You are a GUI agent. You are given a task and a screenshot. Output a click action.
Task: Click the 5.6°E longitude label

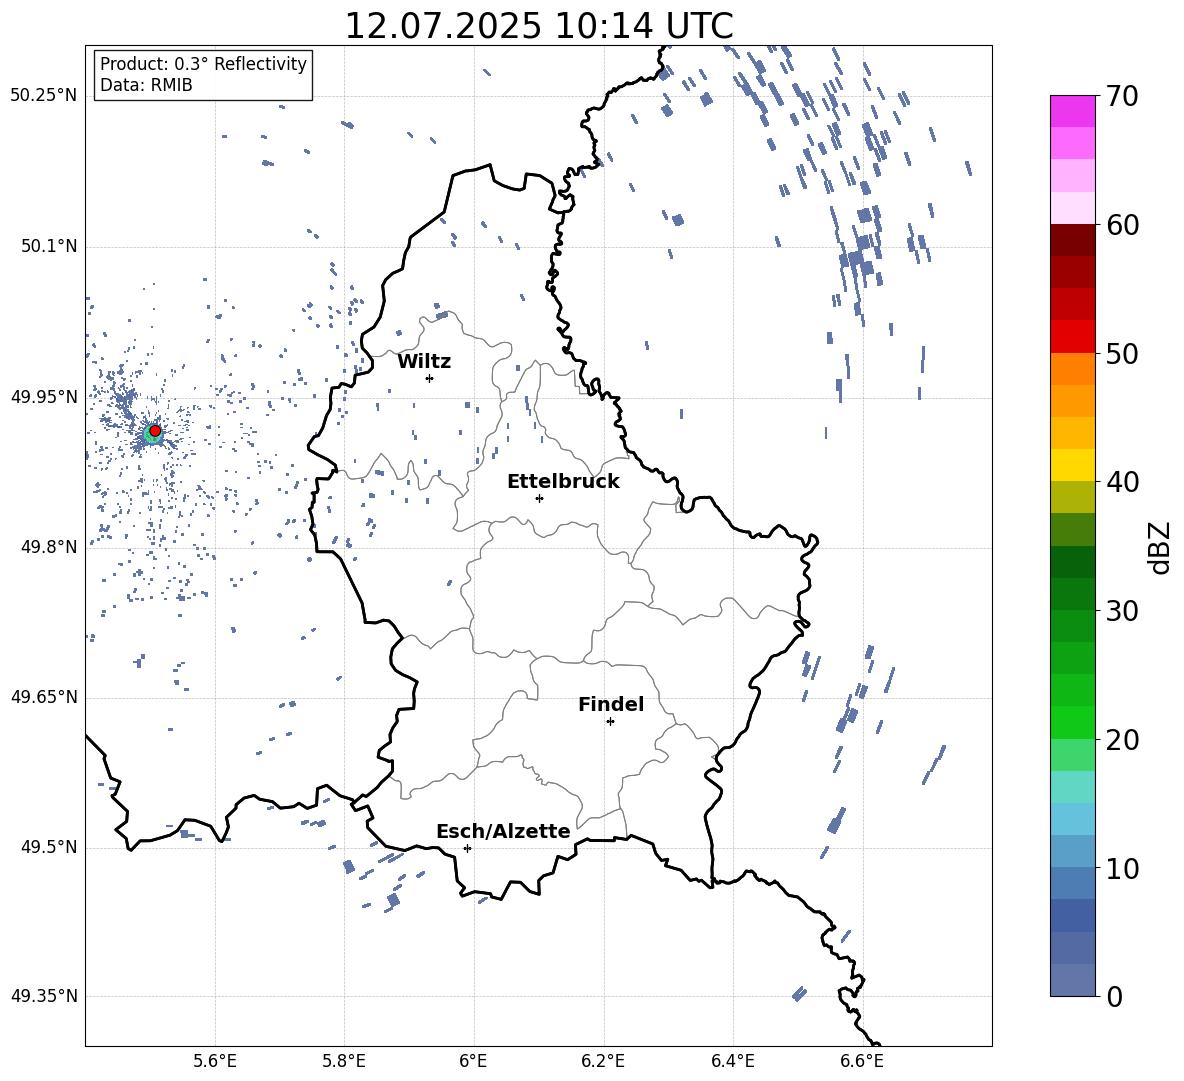215,1062
